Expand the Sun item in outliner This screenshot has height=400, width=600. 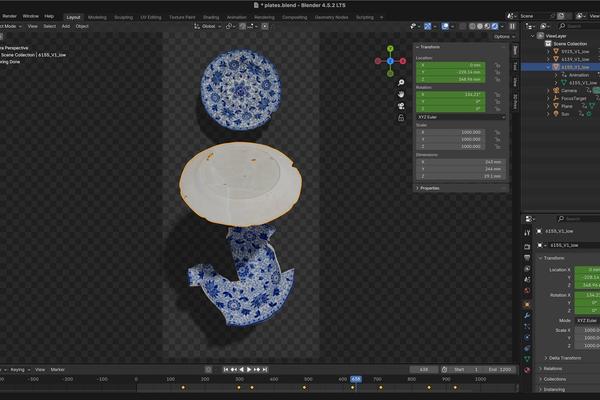click(548, 114)
